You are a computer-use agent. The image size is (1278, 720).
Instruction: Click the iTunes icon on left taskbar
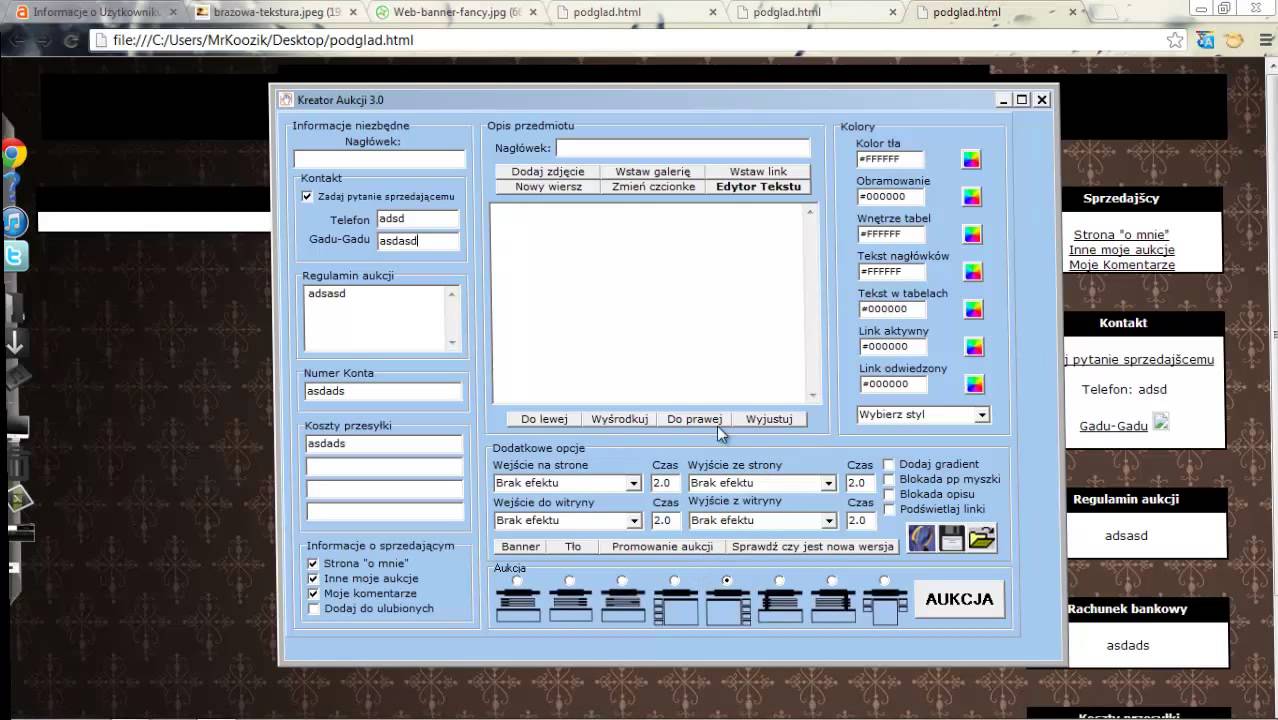[14, 221]
